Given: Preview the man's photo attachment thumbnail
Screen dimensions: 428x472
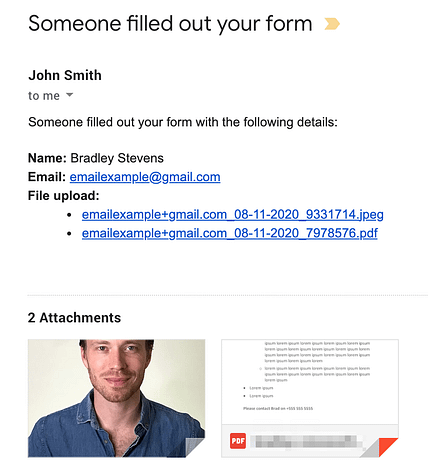Looking at the screenshot, I should pos(116,398).
